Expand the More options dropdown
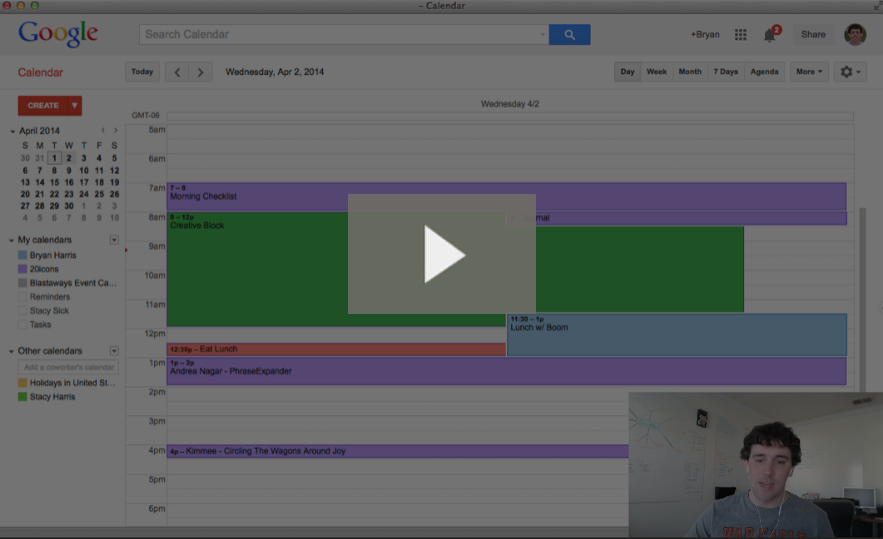883x539 pixels. pos(809,72)
